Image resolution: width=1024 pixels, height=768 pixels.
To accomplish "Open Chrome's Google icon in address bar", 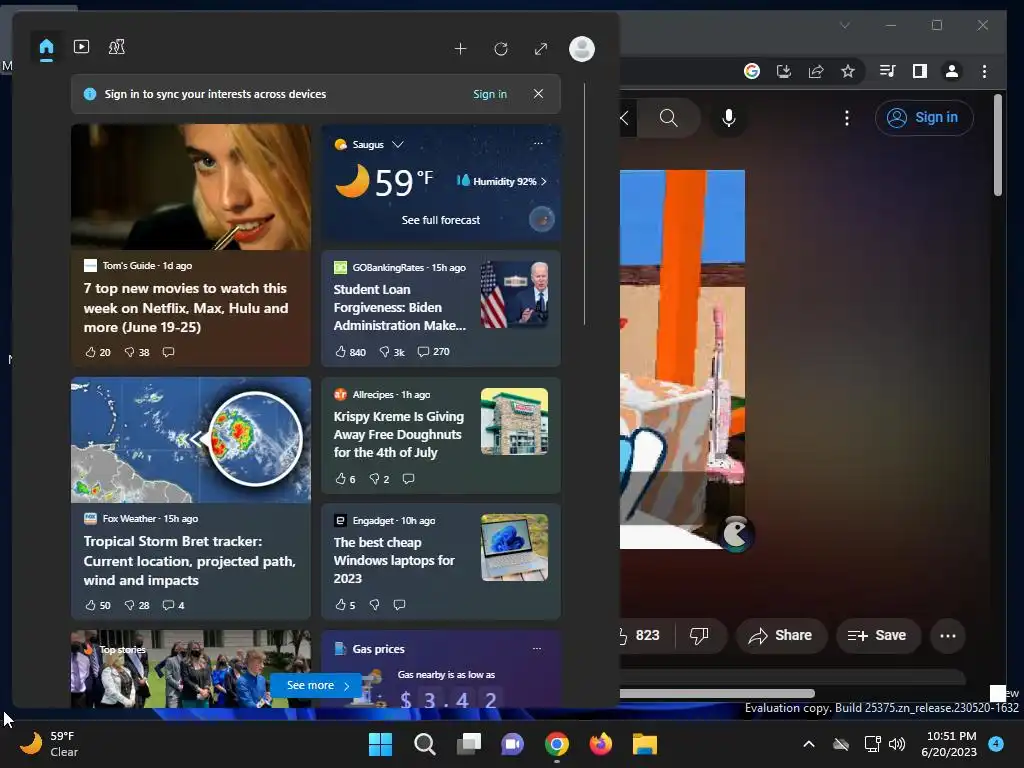I will click(x=752, y=71).
